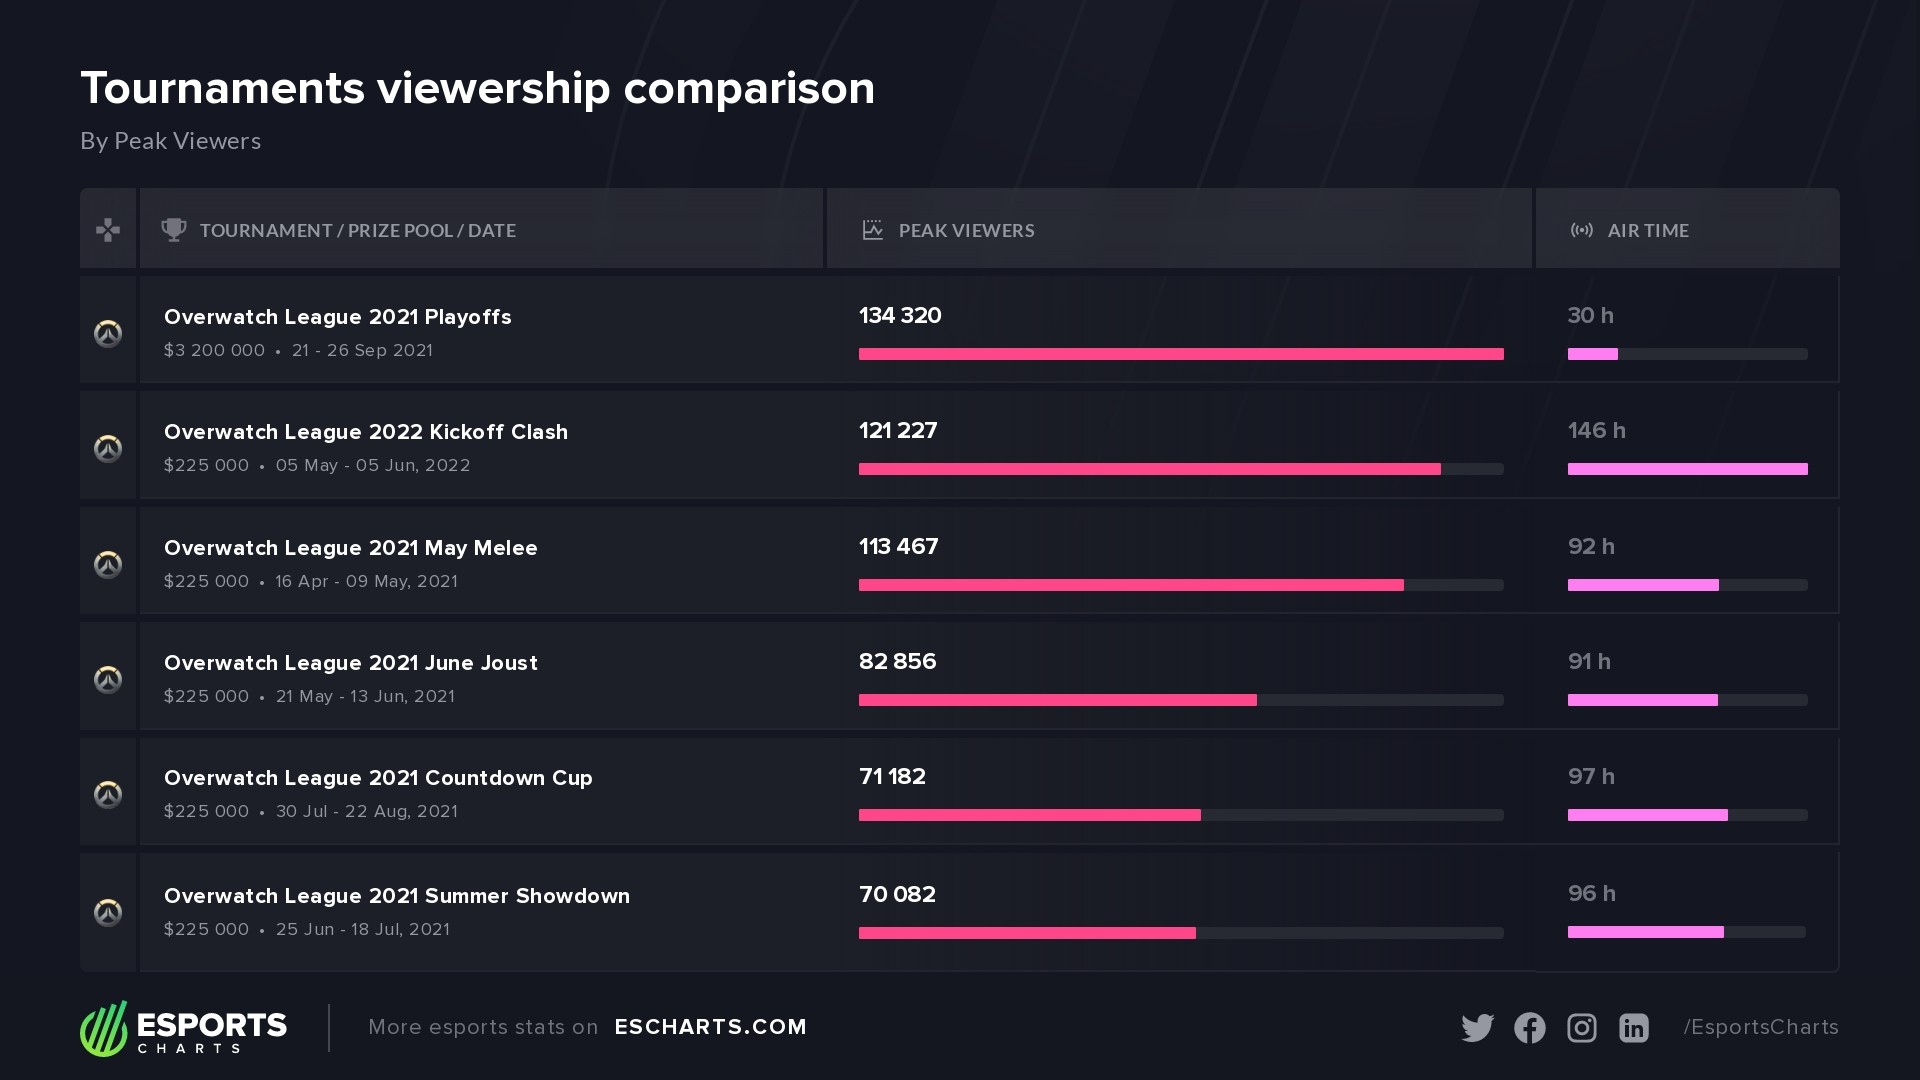Click the LinkedIn icon

tap(1633, 1028)
